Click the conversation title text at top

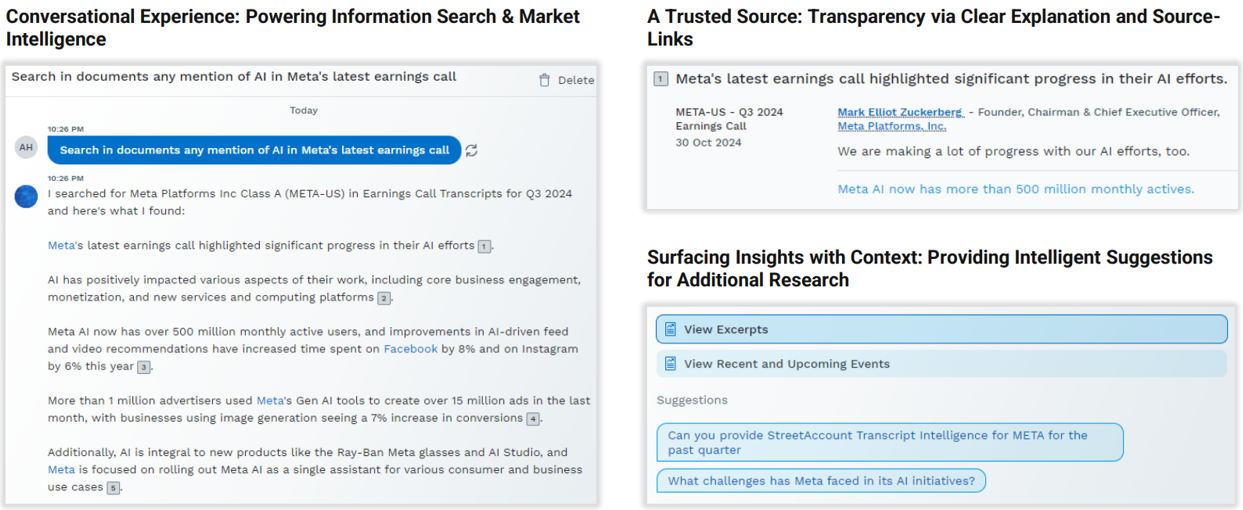coord(234,77)
